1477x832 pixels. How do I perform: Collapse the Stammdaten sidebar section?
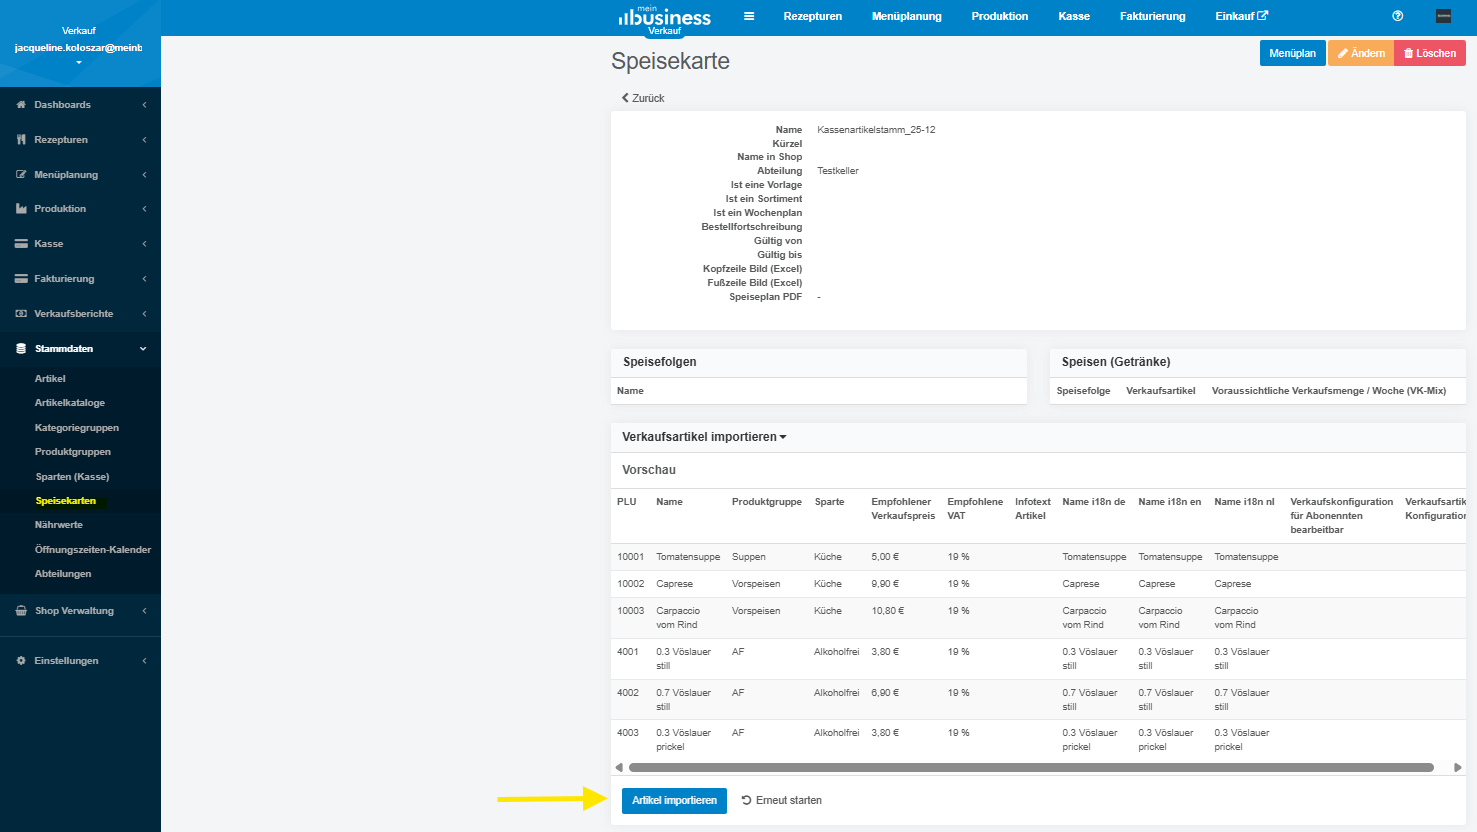[x=143, y=349]
